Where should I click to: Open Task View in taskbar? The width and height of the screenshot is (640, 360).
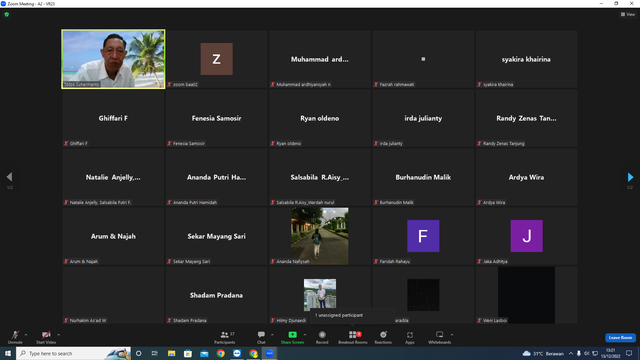(155, 353)
